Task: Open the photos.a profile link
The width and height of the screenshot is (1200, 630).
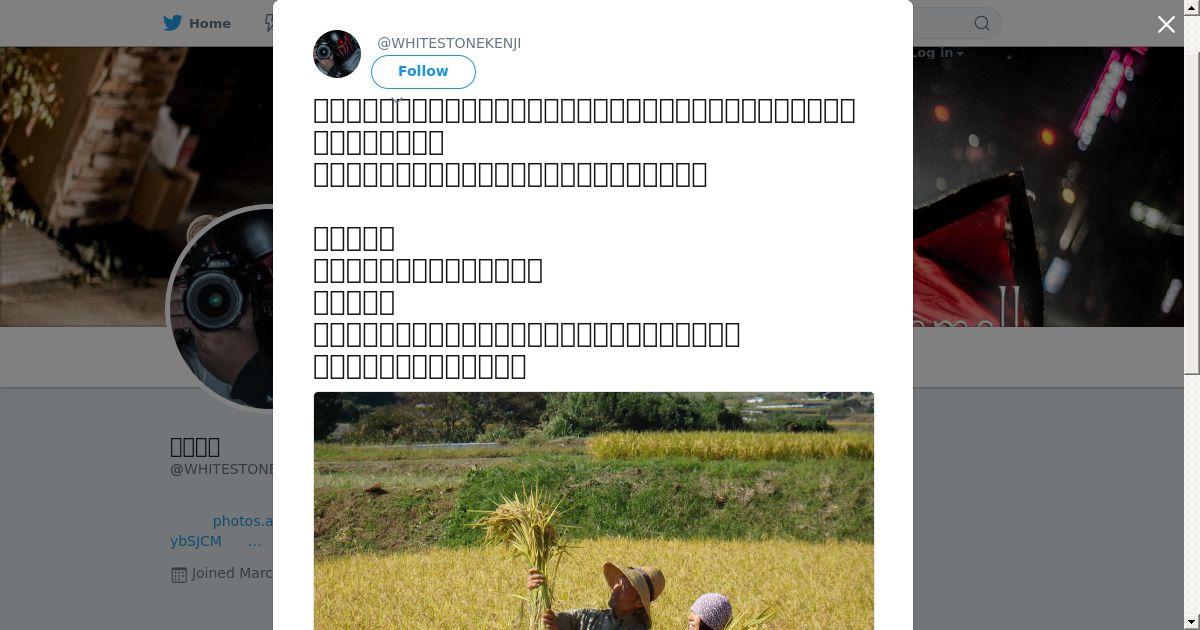Action: [242, 521]
